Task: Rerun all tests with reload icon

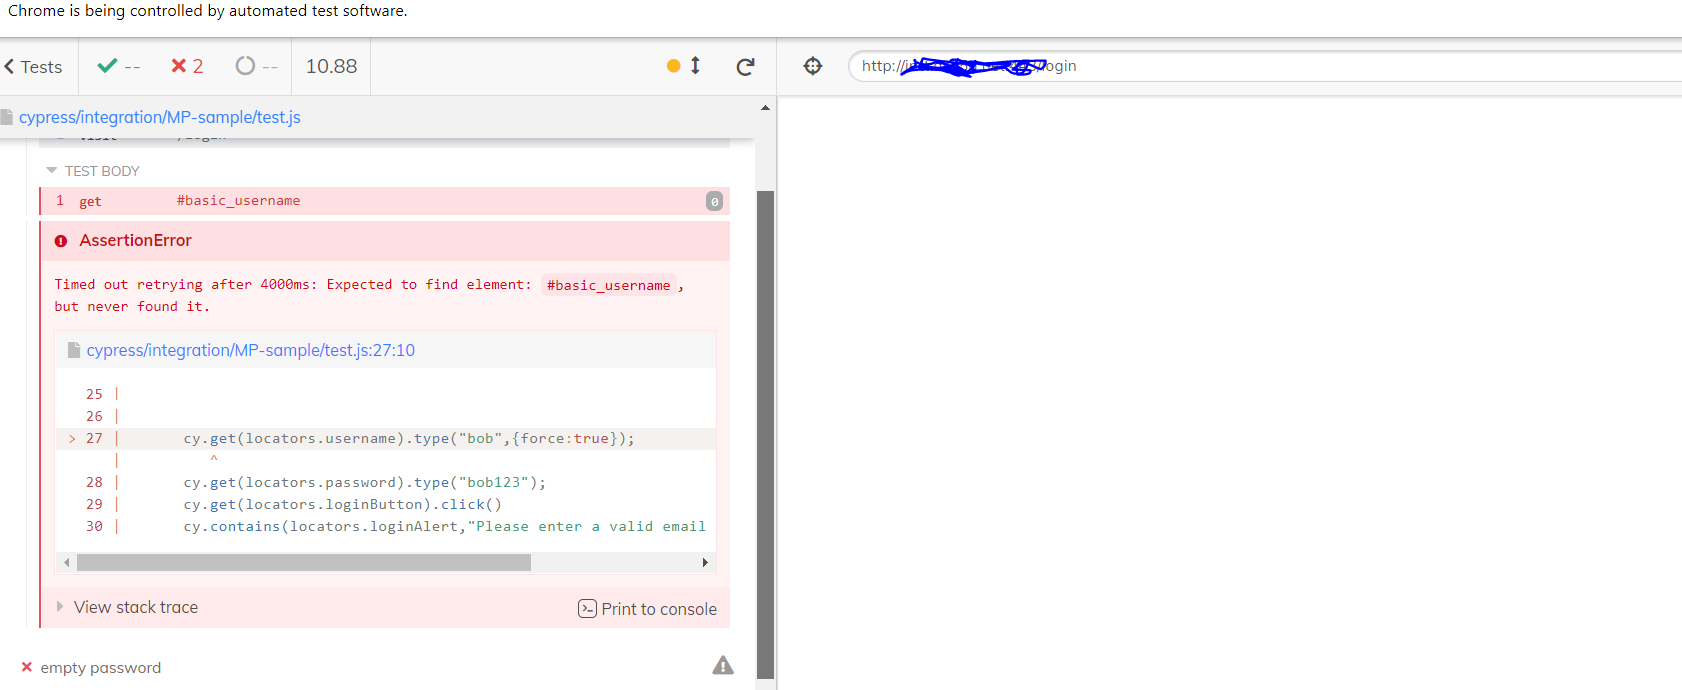Action: pos(745,67)
